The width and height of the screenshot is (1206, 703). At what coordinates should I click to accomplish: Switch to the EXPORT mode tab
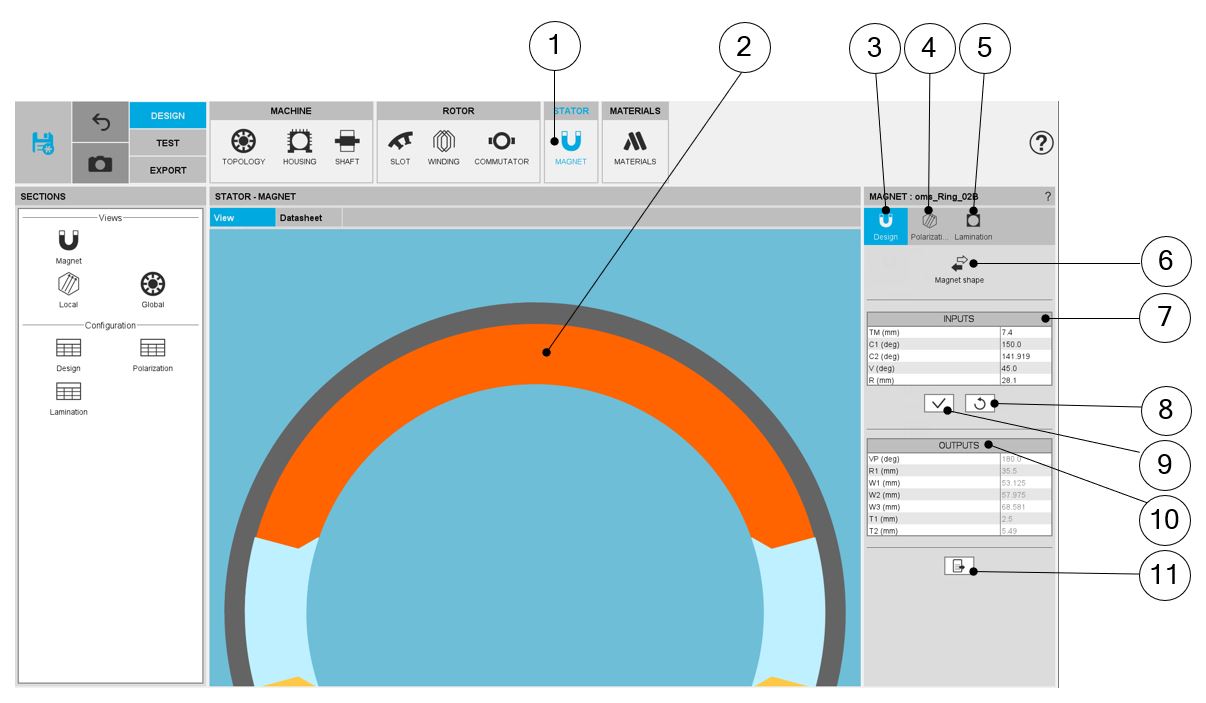coord(167,170)
